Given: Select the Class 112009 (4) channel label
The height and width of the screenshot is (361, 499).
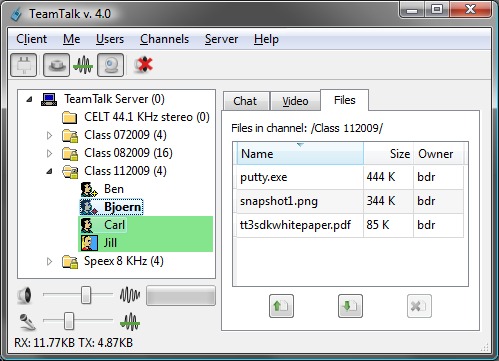Looking at the screenshot, I should pyautogui.click(x=125, y=171).
